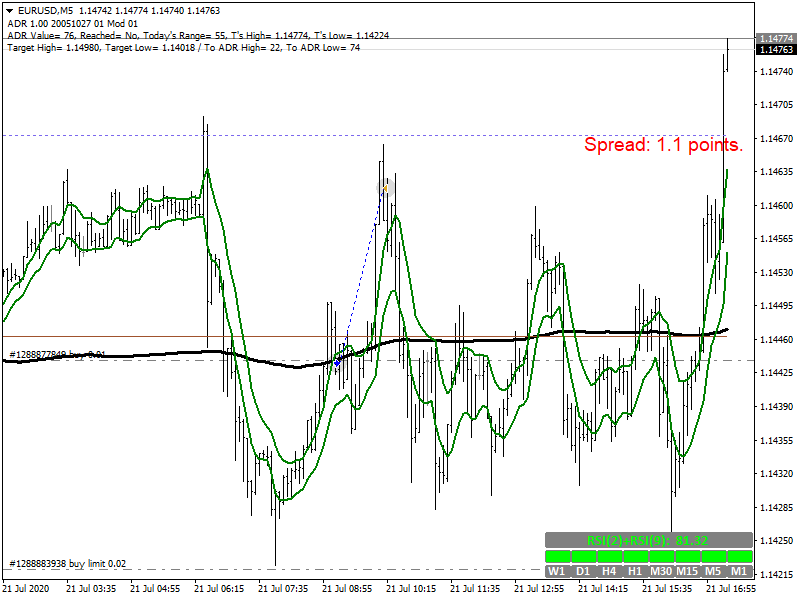Click the H1 timeframe label

point(635,571)
